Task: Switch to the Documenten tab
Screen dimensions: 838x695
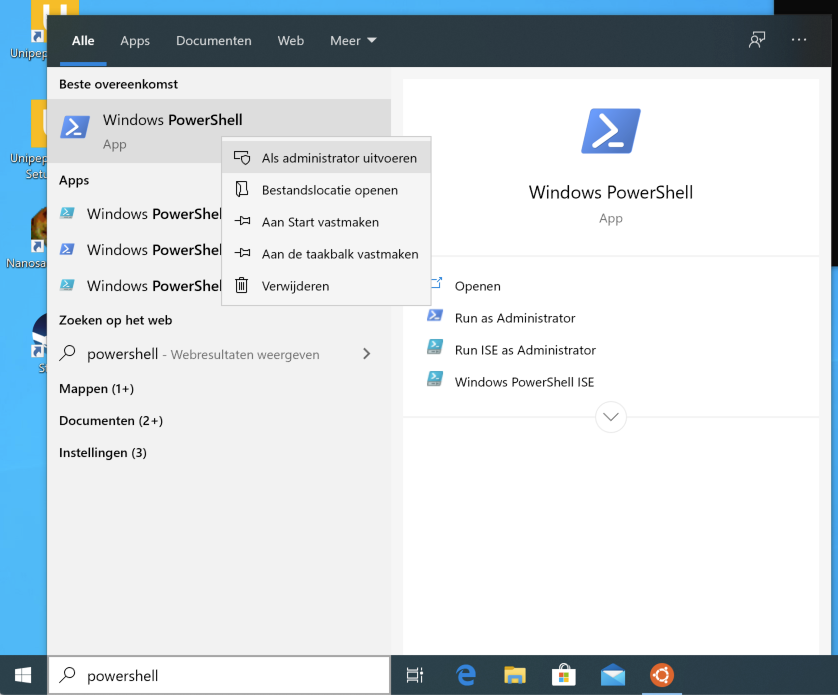Action: click(x=213, y=40)
